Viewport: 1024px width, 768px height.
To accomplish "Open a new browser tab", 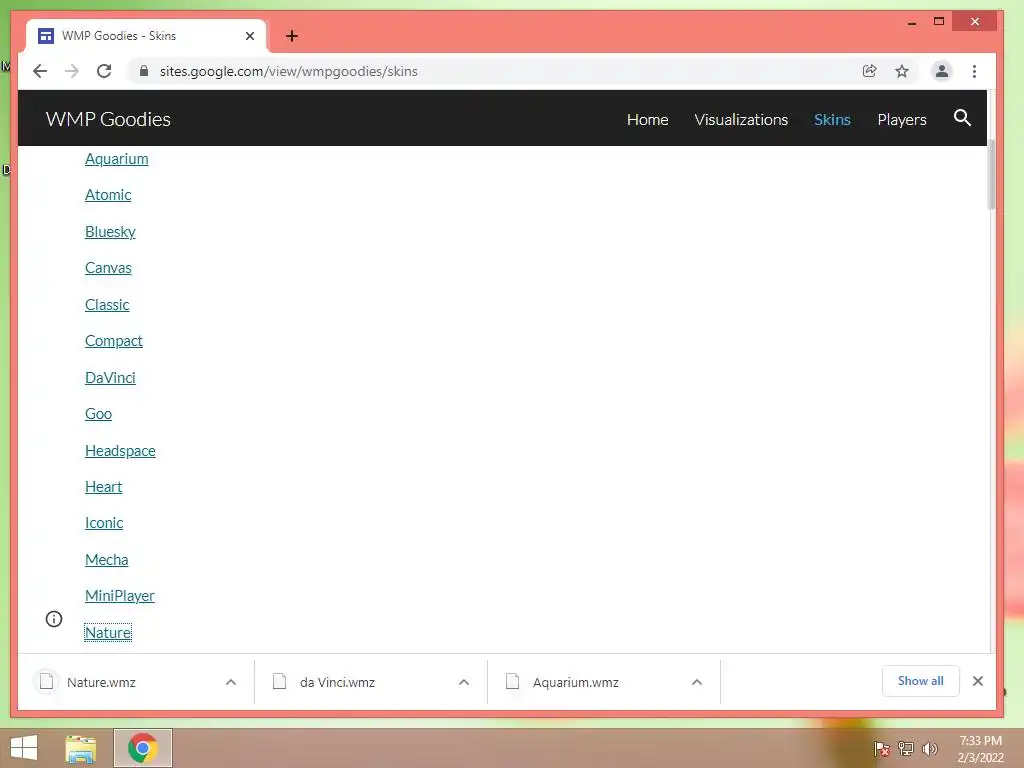I will pos(292,36).
